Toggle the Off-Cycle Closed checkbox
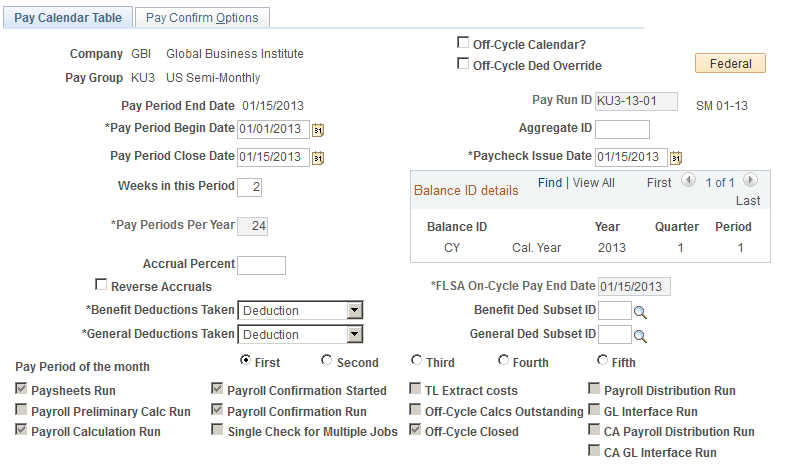791x467 pixels. click(415, 430)
